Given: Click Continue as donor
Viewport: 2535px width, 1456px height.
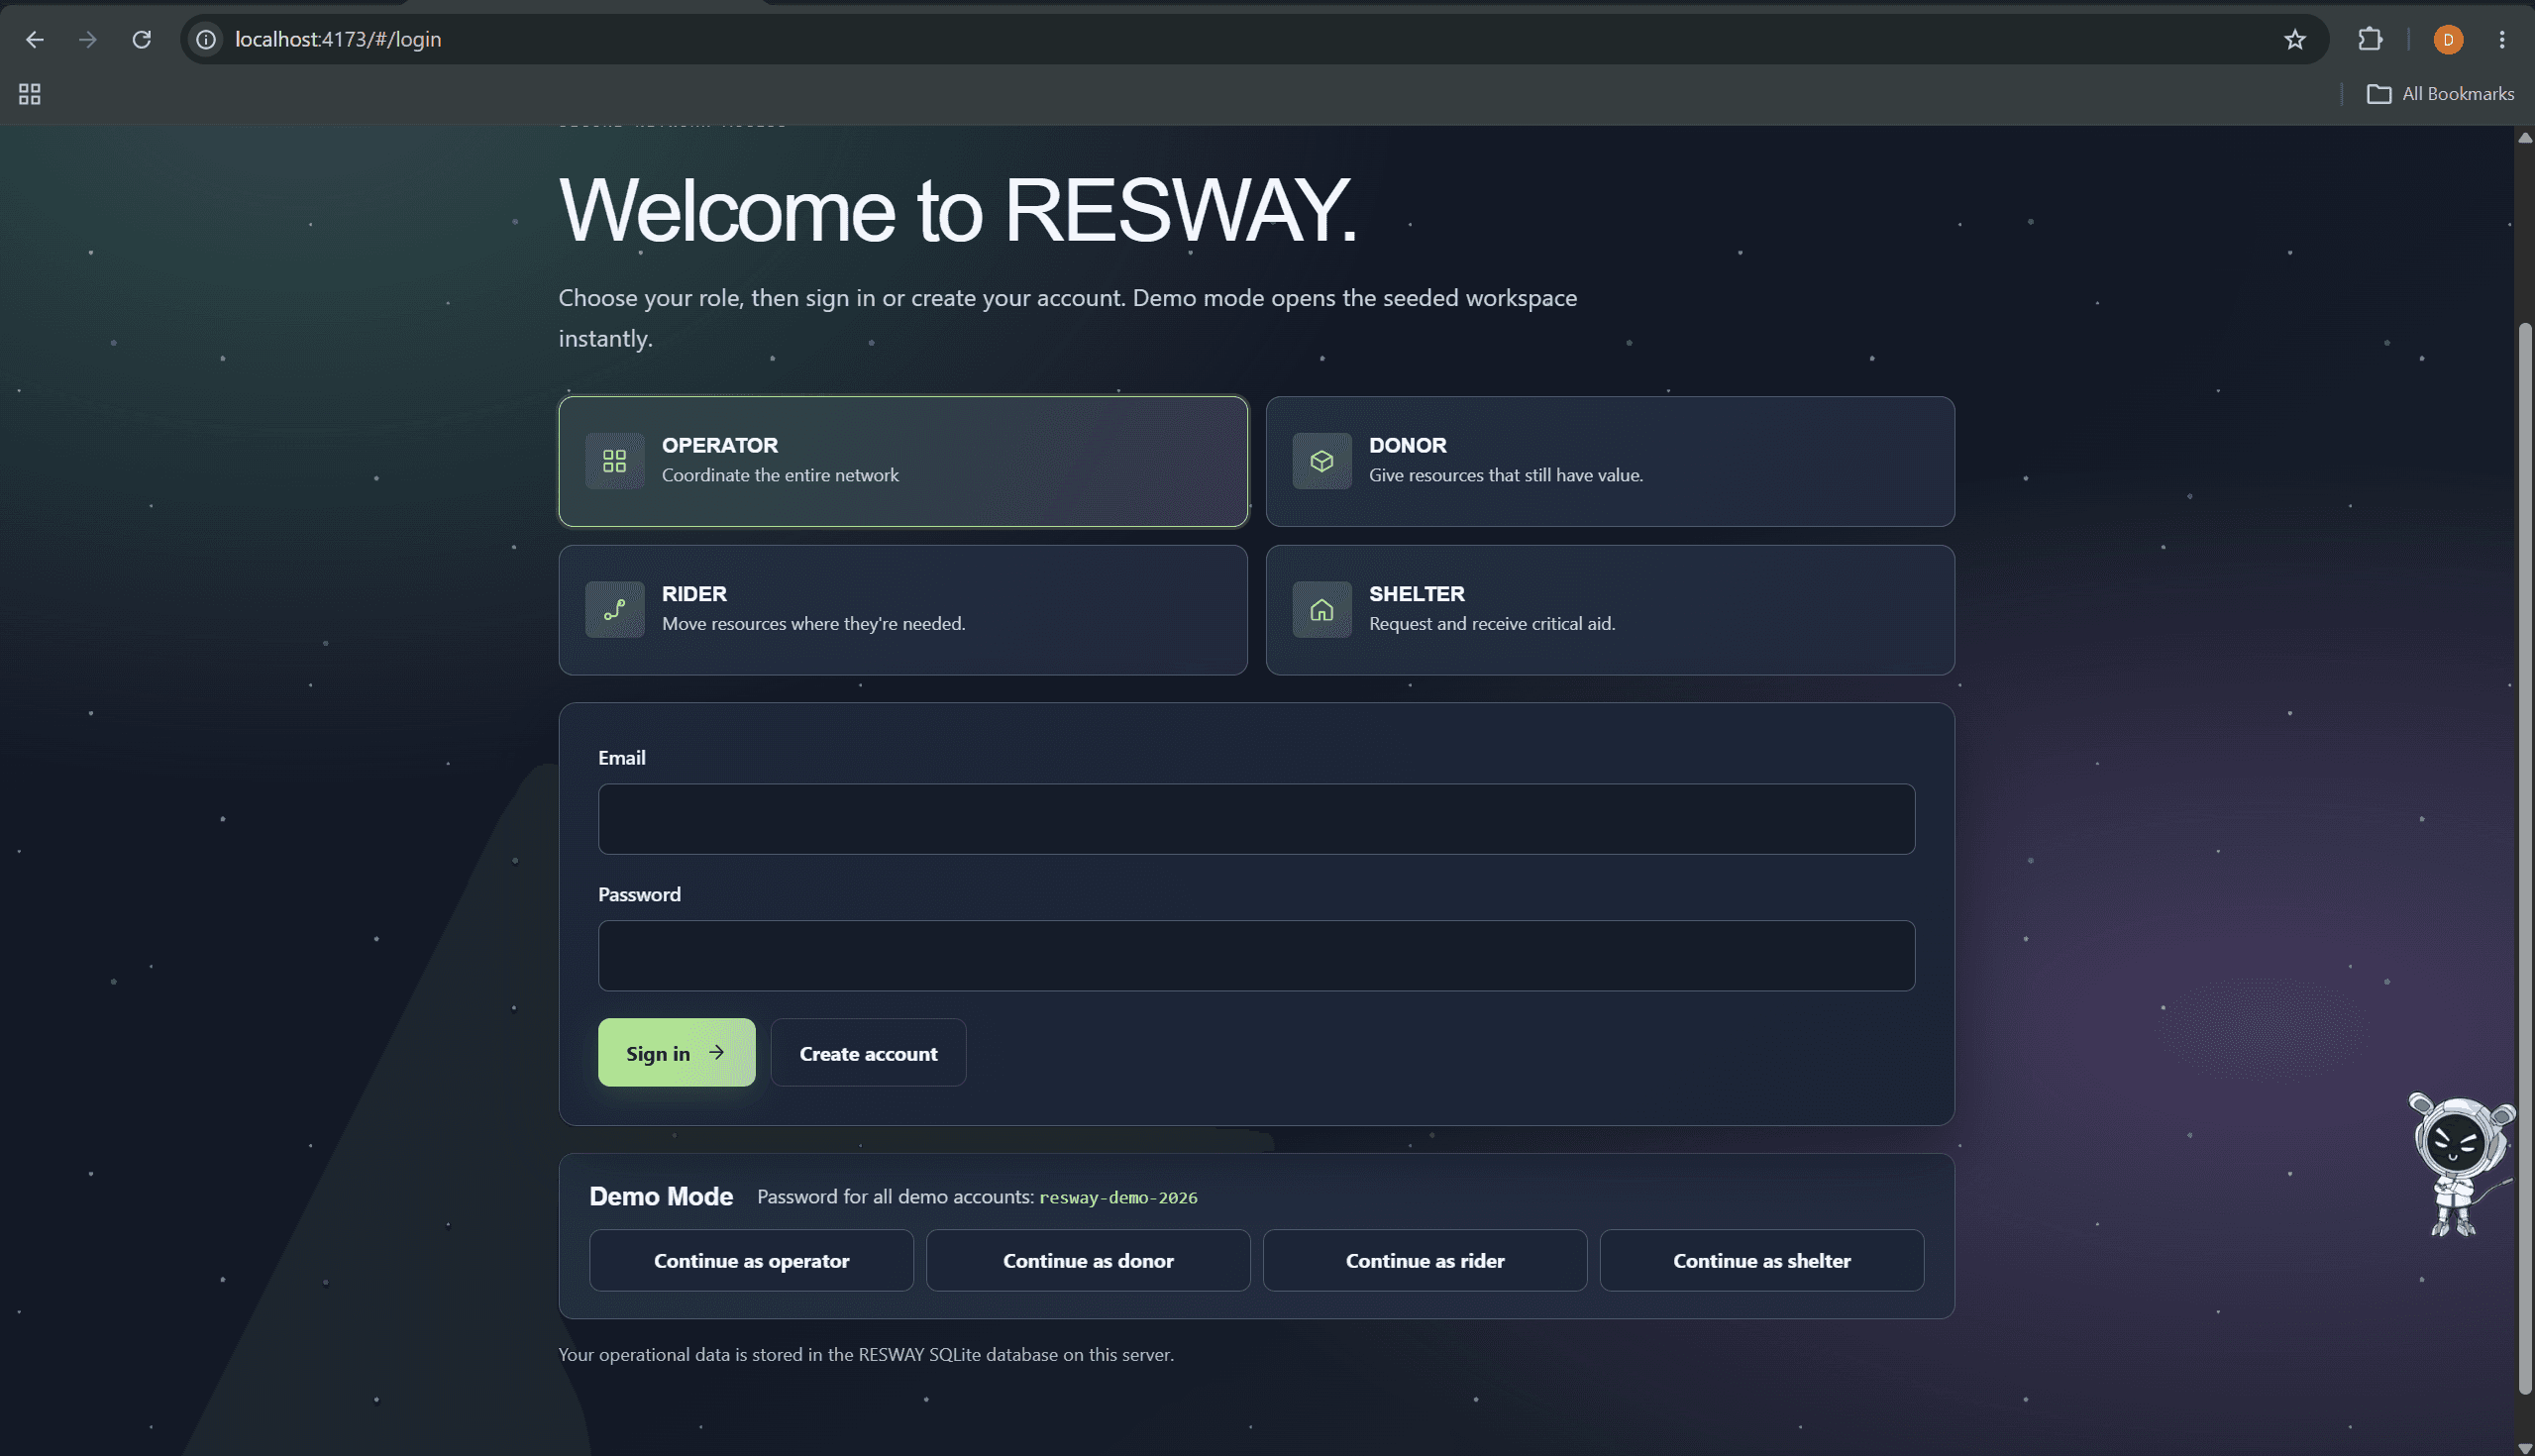Looking at the screenshot, I should (1088, 1260).
